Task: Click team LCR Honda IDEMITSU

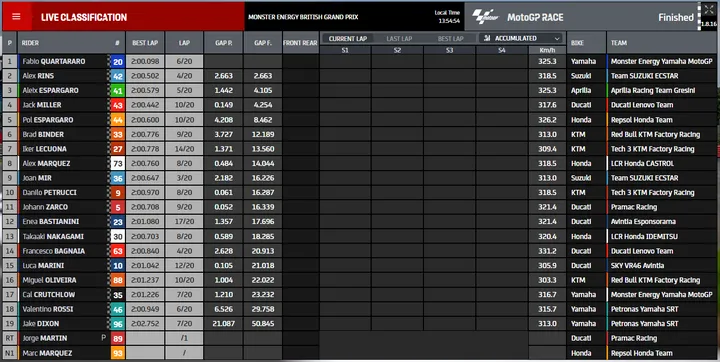Action: 644,236
